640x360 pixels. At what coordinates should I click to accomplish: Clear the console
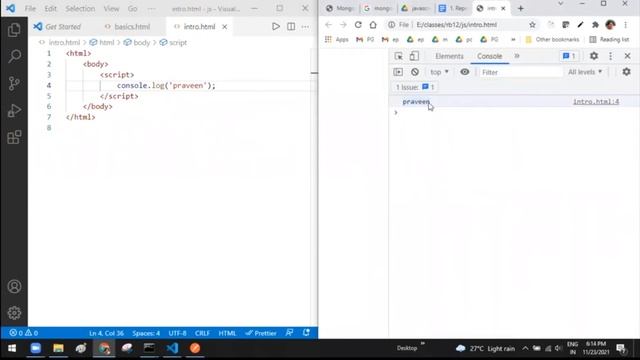[x=415, y=72]
